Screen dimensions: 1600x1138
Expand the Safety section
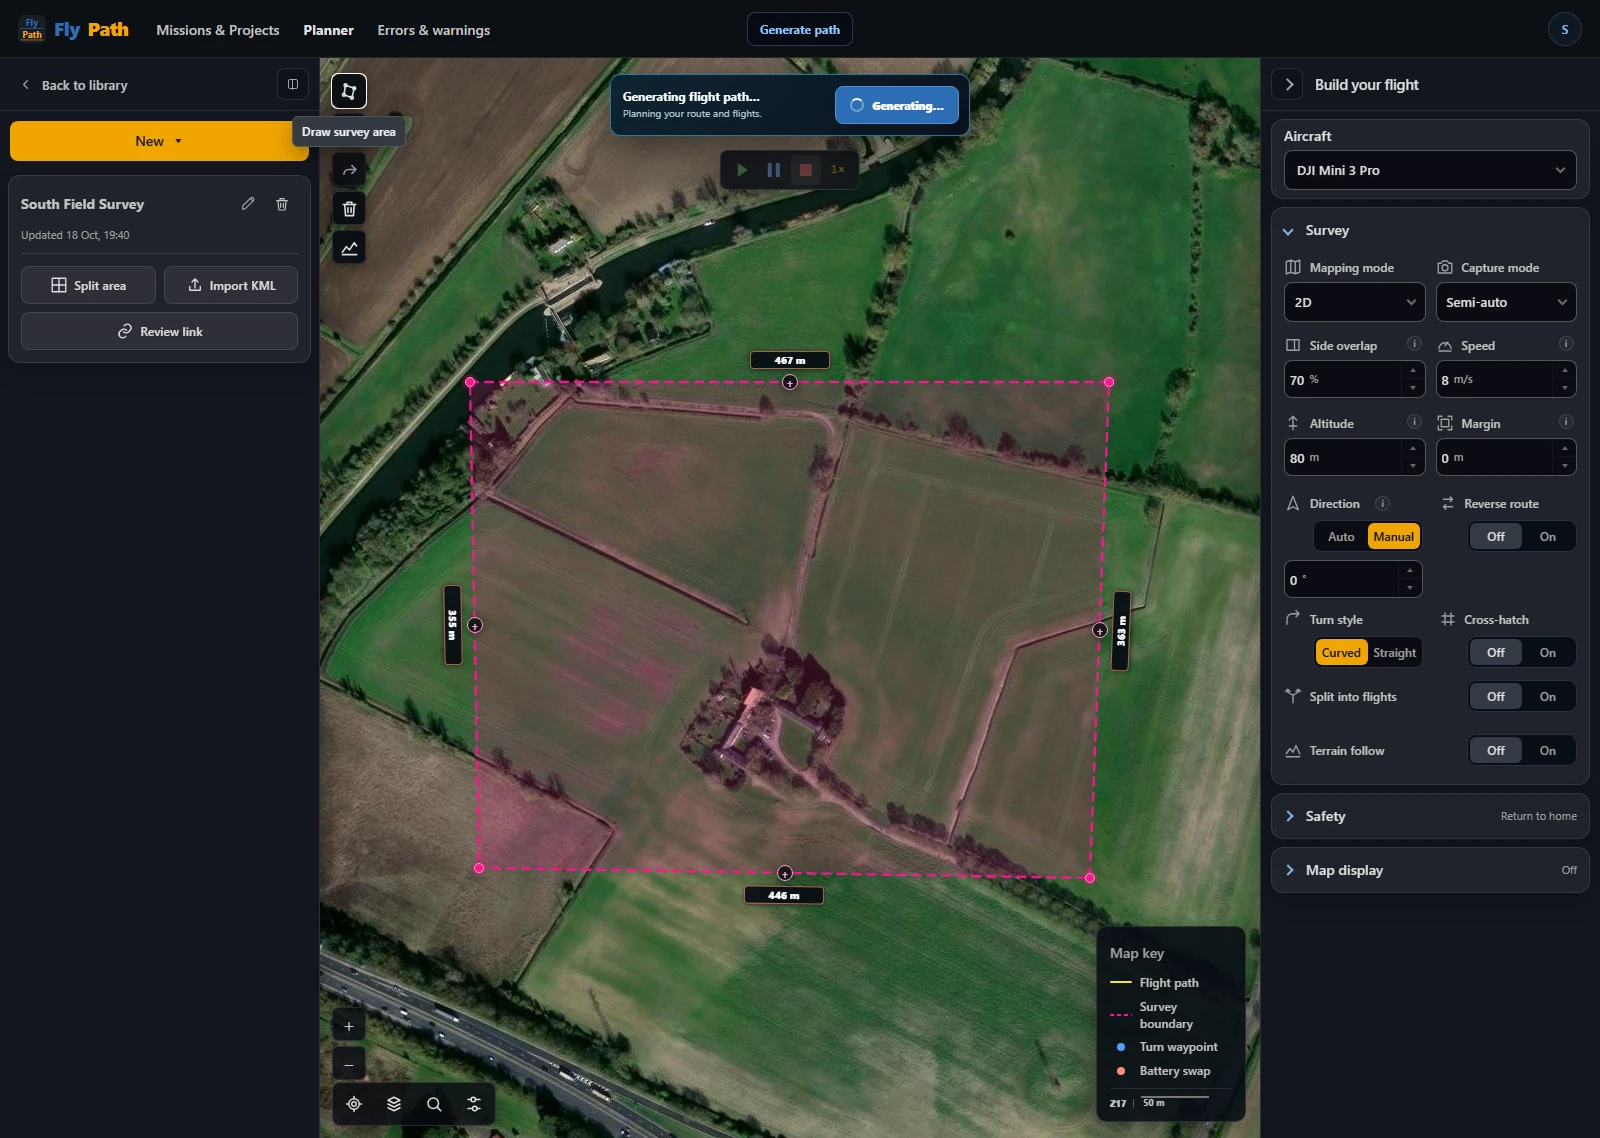click(1430, 816)
